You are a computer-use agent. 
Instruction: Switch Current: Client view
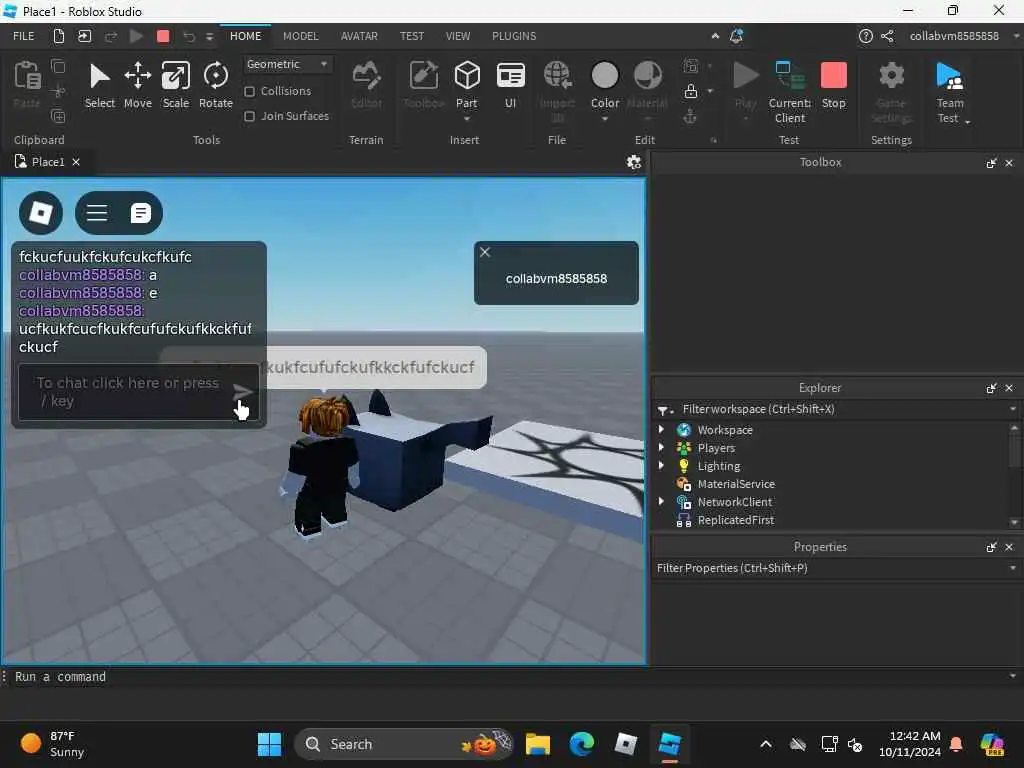[790, 92]
